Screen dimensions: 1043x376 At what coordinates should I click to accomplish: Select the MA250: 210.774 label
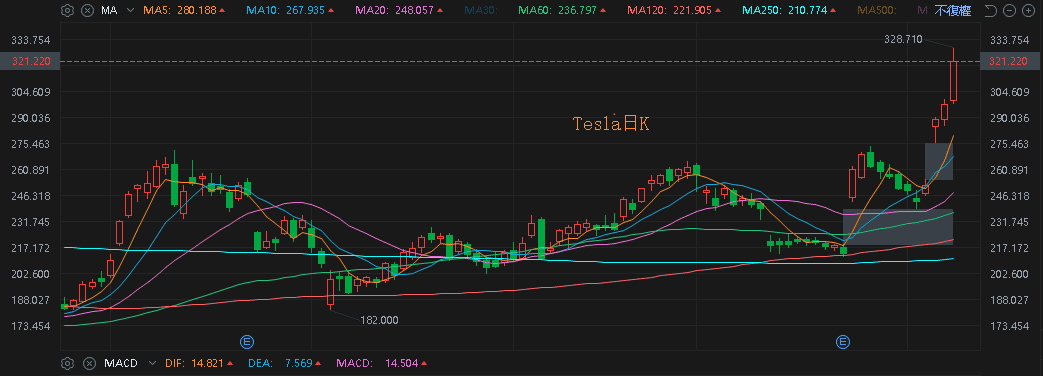789,10
